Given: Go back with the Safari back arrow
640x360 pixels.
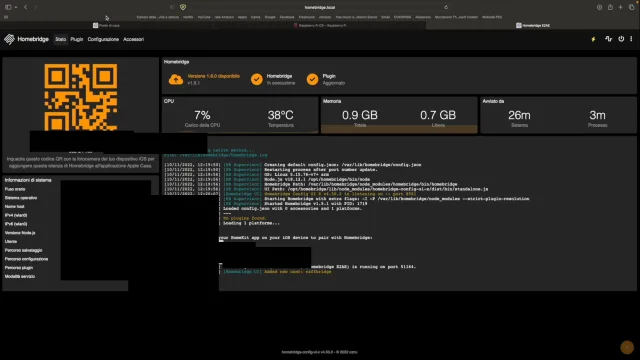Looking at the screenshot, I should tap(25, 7).
